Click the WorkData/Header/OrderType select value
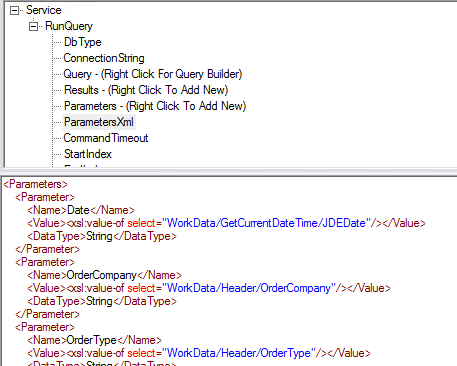The width and height of the screenshot is (457, 366). point(239,353)
